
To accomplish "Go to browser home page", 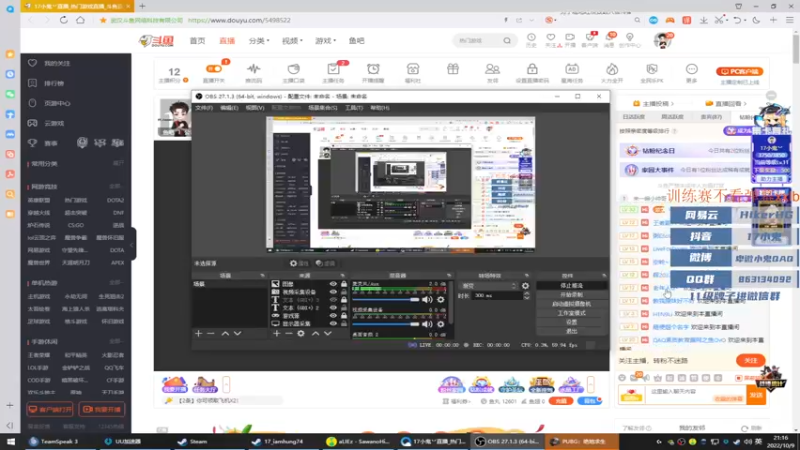I will [x=80, y=20].
